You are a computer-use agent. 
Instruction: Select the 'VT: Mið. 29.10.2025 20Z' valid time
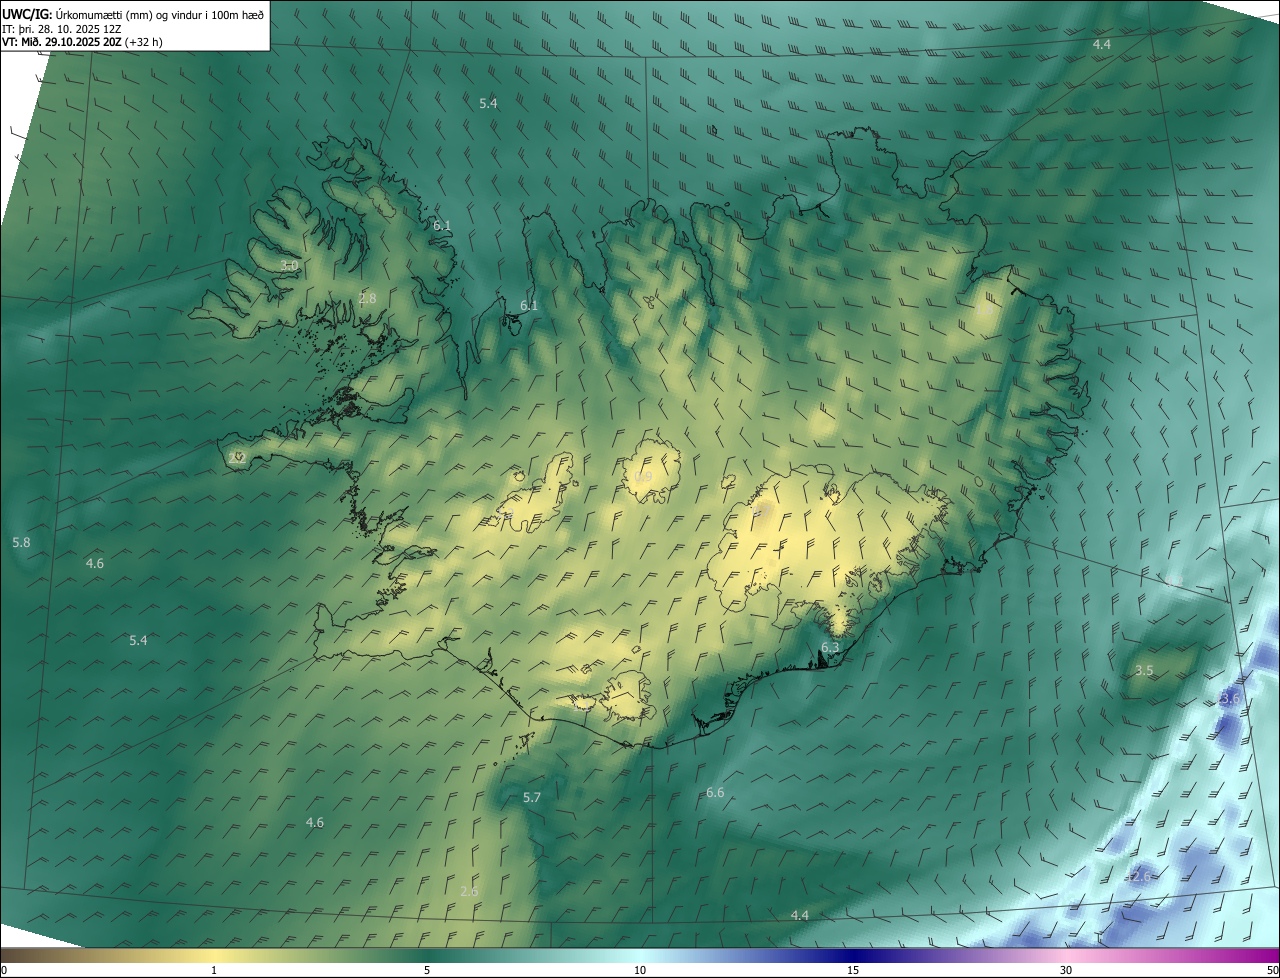point(62,42)
